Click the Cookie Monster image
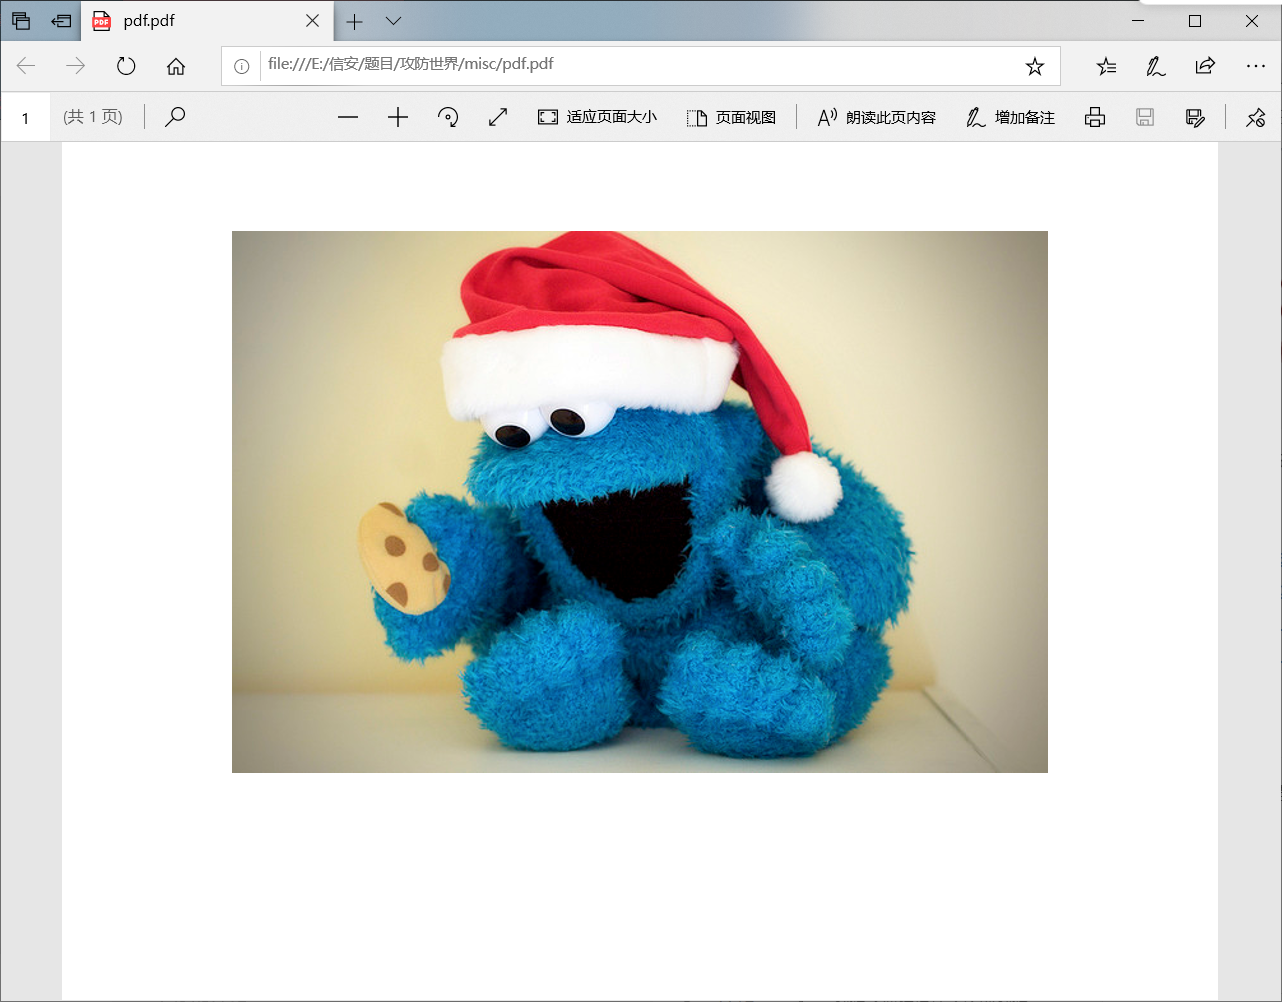The height and width of the screenshot is (1002, 1282). click(640, 502)
